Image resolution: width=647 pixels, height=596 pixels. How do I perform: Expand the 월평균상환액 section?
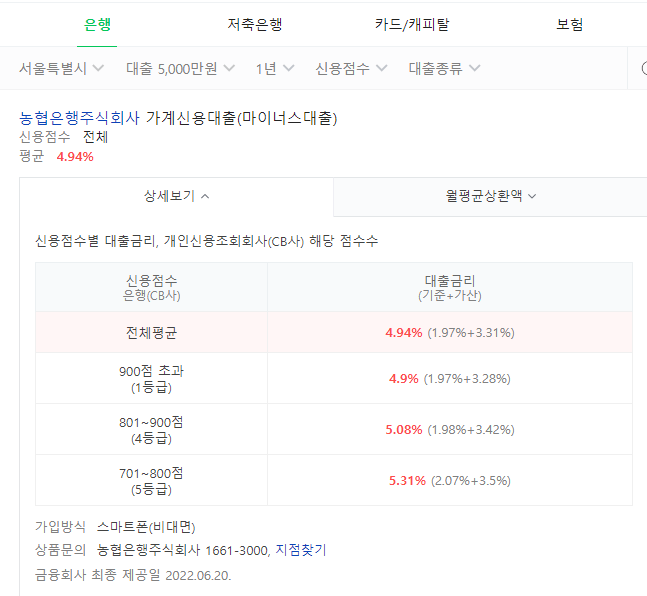490,196
